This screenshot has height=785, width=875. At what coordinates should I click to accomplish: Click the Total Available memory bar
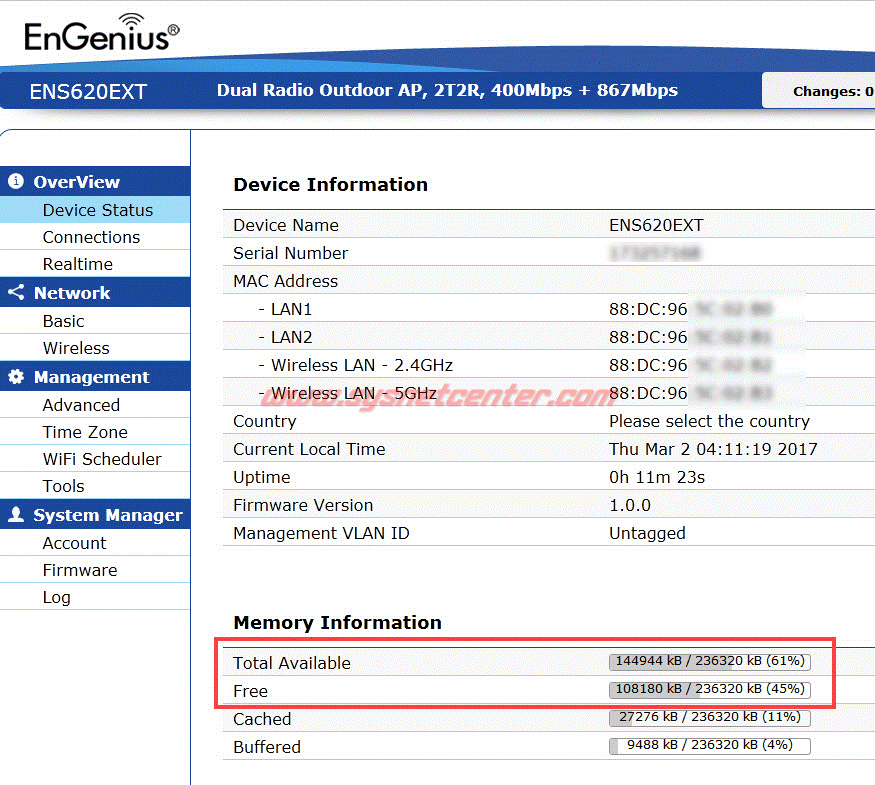point(709,662)
